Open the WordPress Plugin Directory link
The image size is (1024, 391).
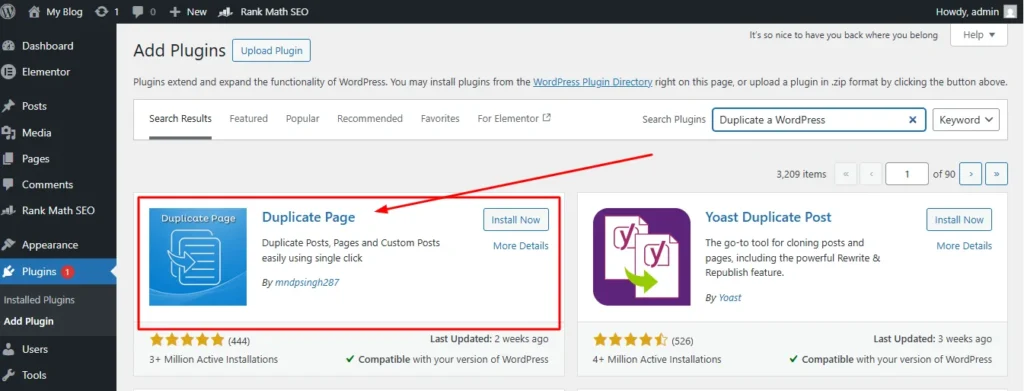pos(592,82)
